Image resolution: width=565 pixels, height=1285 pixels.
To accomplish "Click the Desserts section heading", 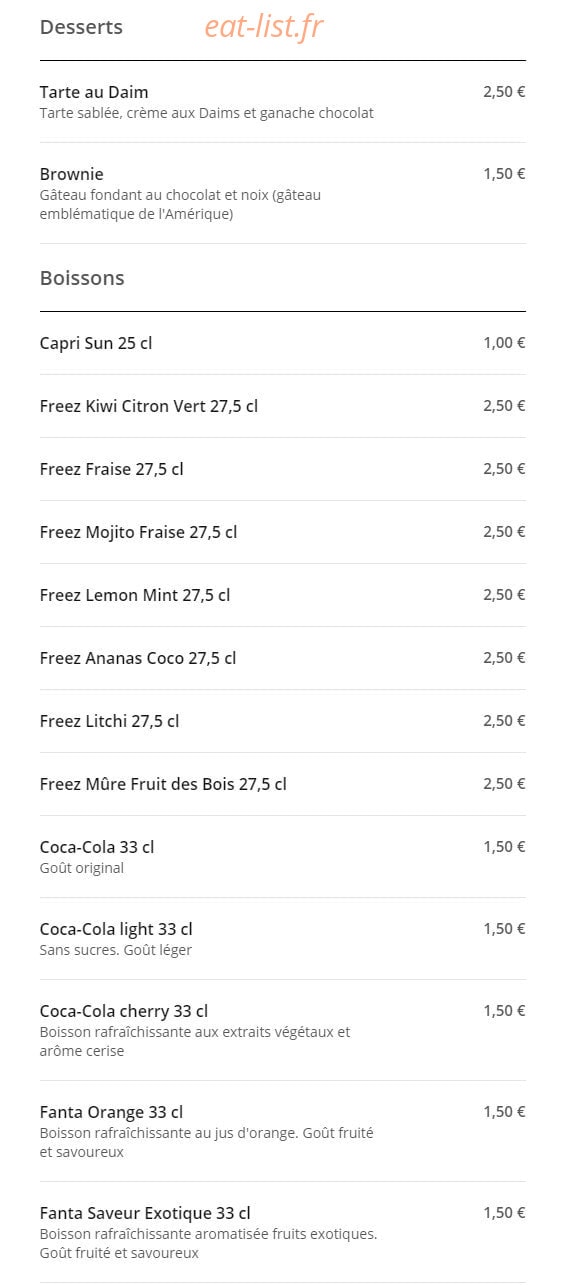I will point(81,27).
